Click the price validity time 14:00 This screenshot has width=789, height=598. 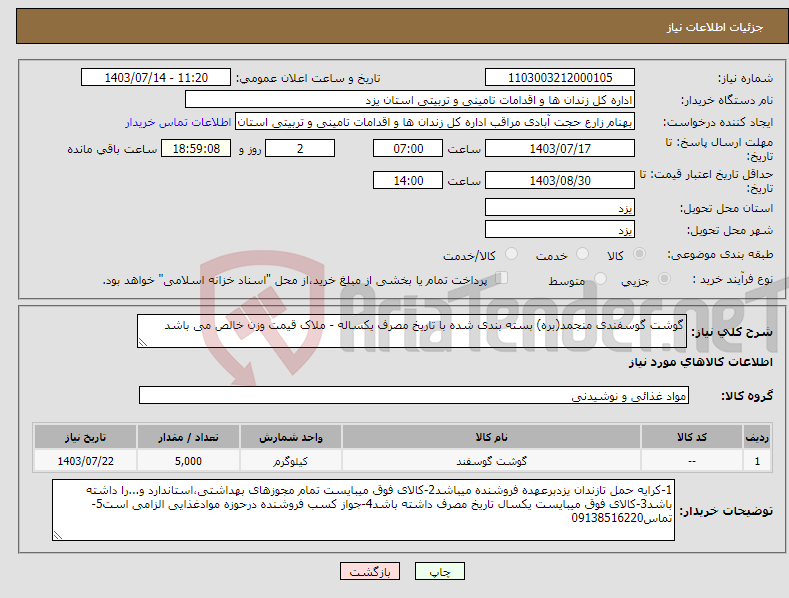[x=408, y=180]
